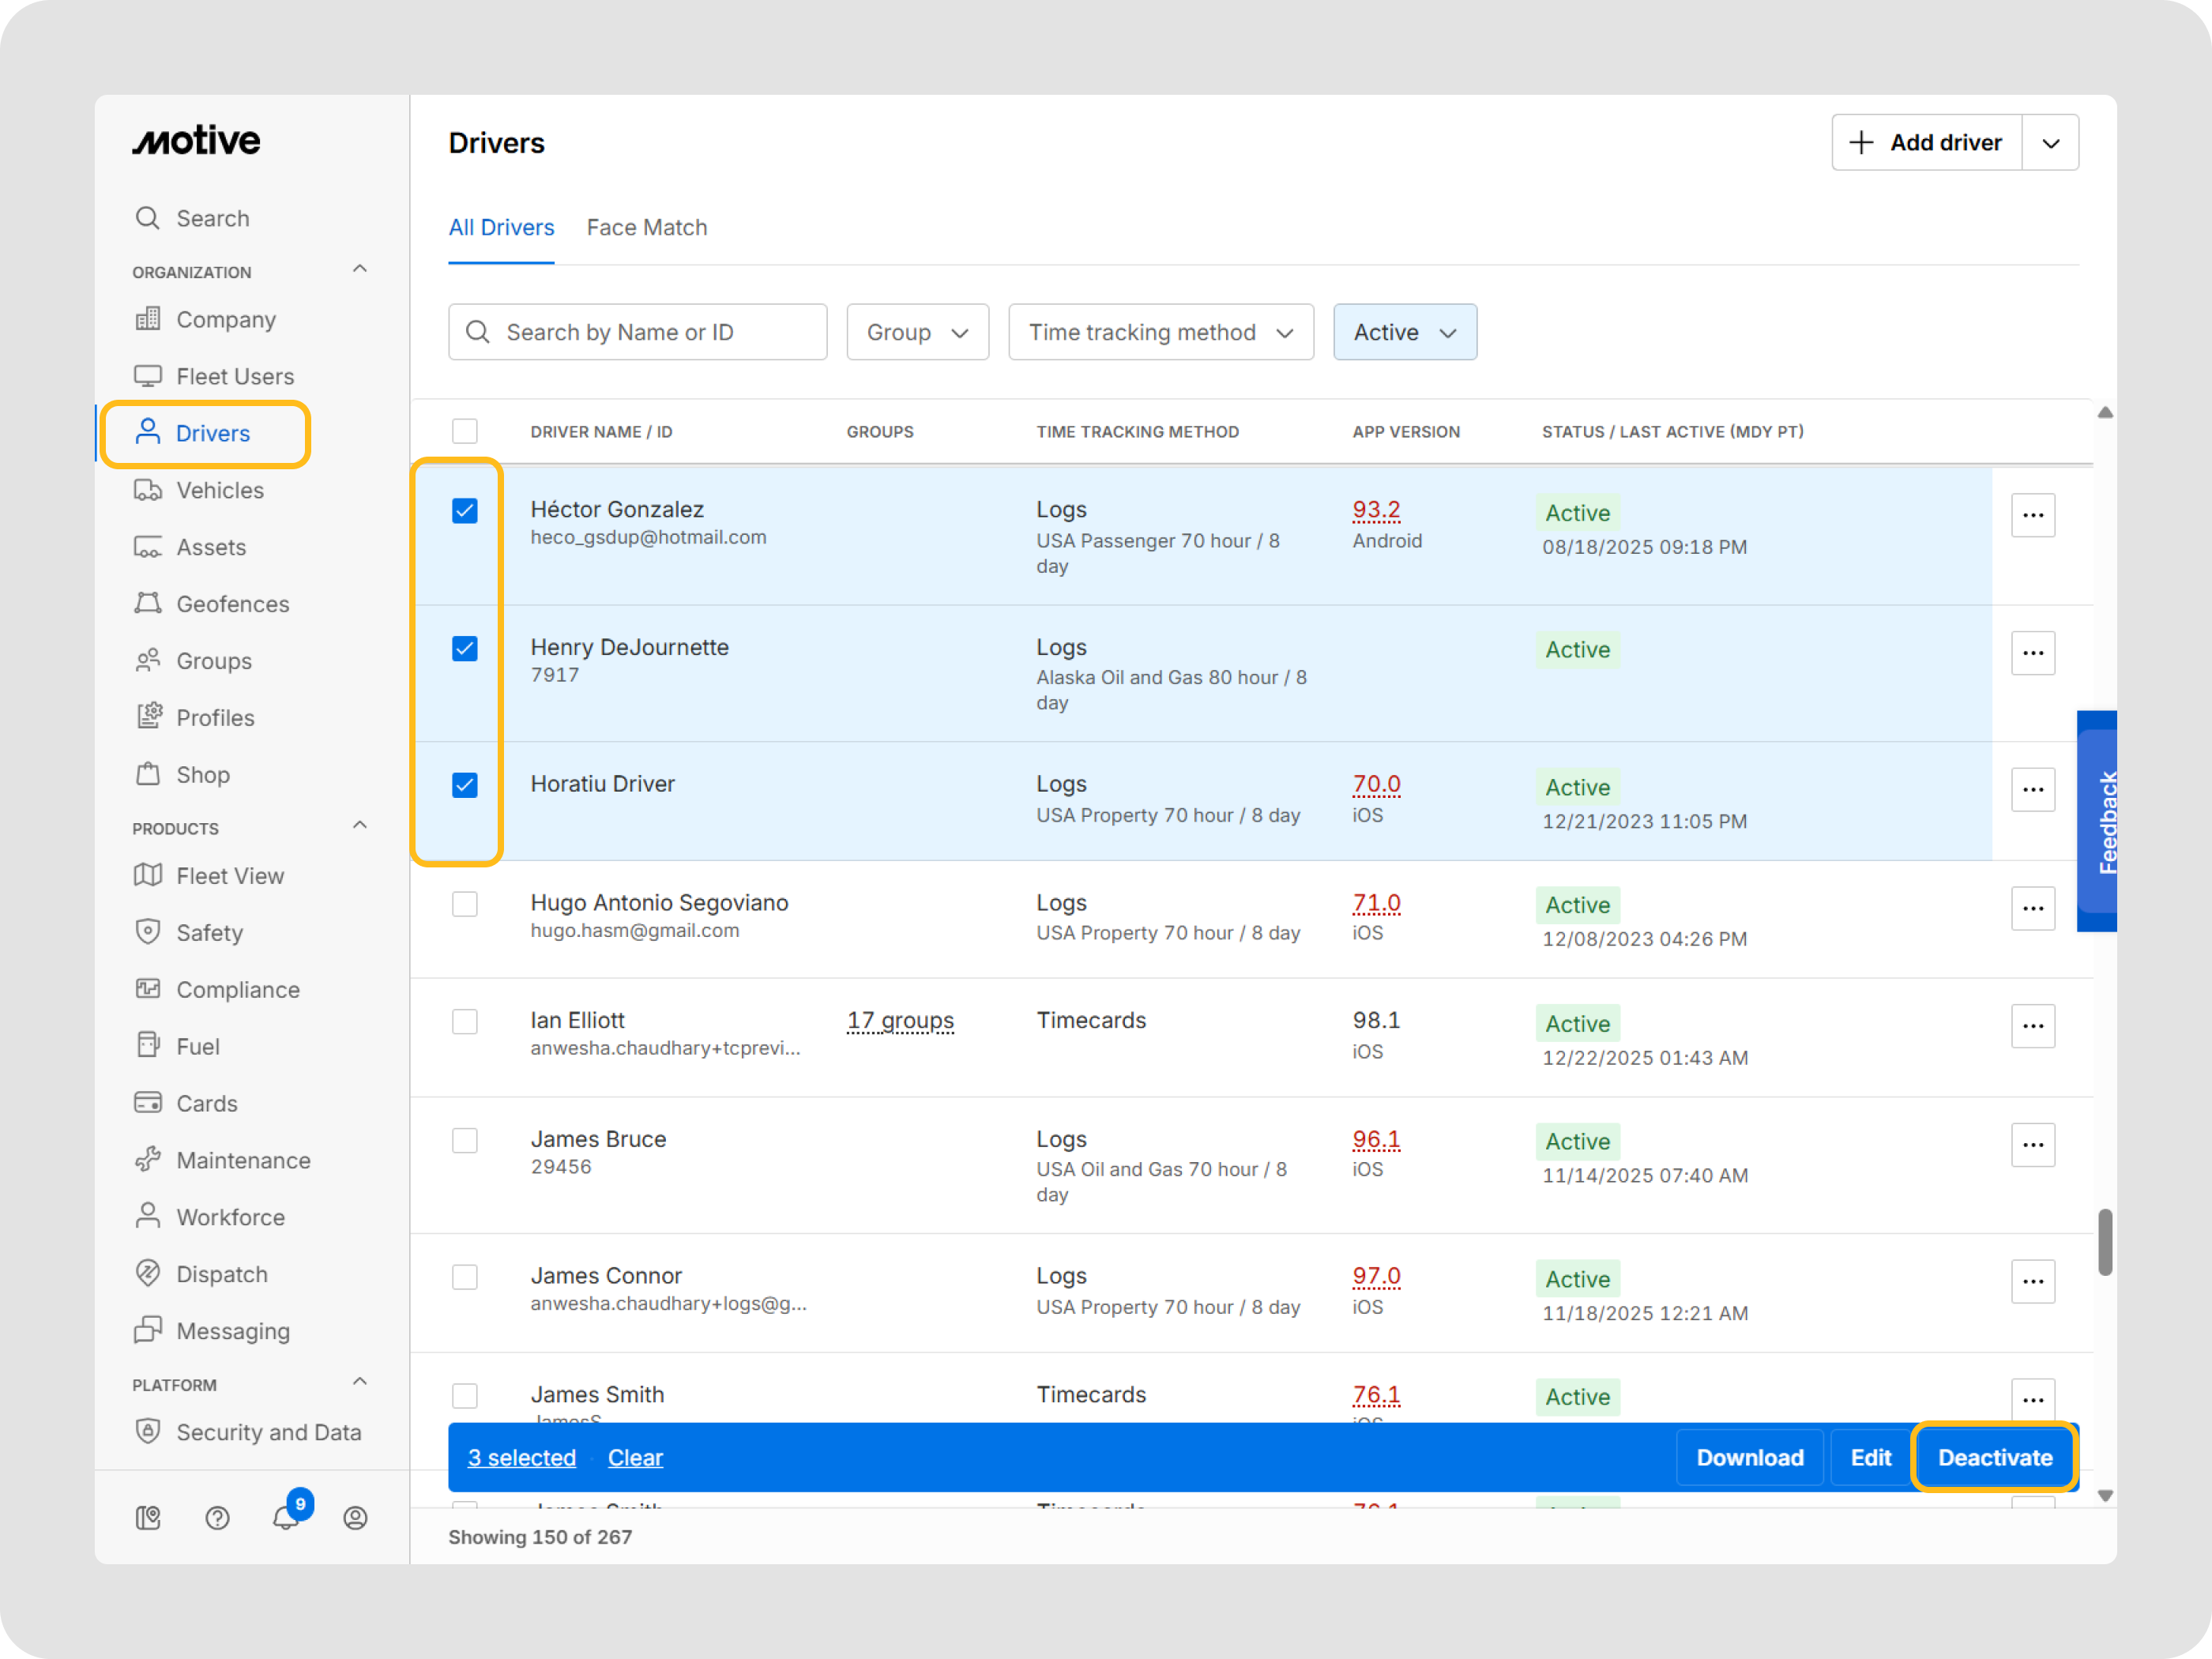Open the Geofences section

tap(234, 604)
